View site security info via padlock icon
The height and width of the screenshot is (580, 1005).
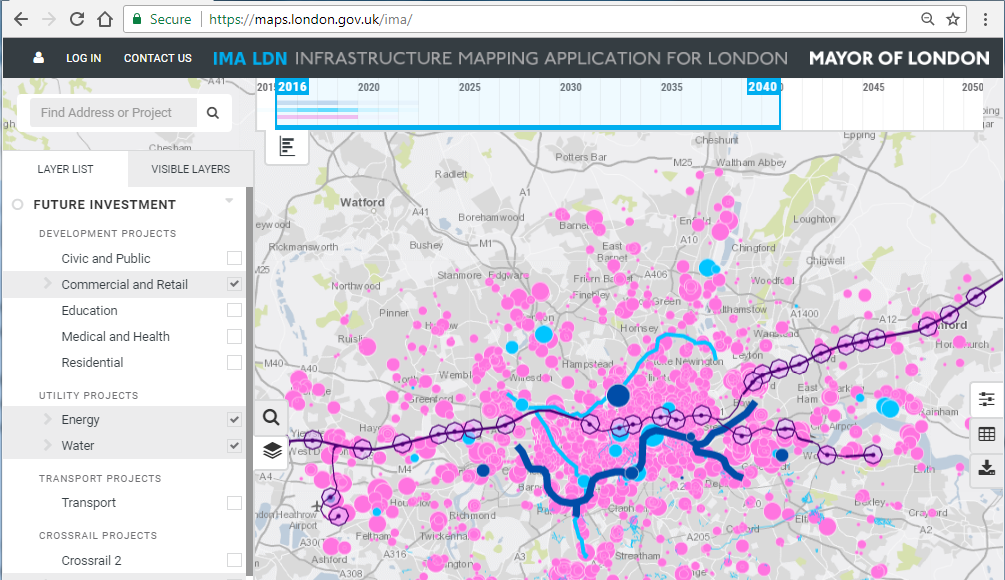137,19
